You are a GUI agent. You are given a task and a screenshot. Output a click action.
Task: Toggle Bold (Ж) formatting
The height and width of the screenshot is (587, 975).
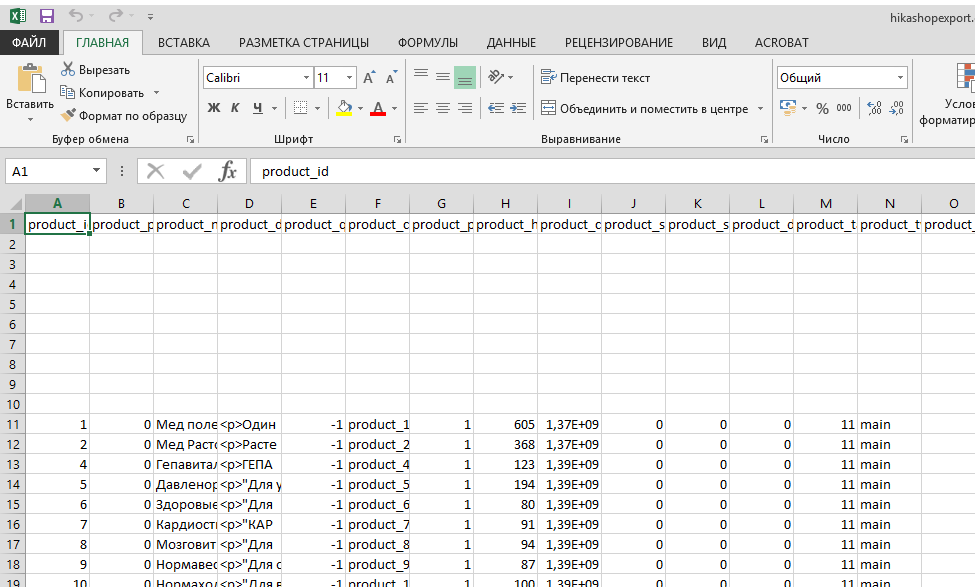pos(214,108)
